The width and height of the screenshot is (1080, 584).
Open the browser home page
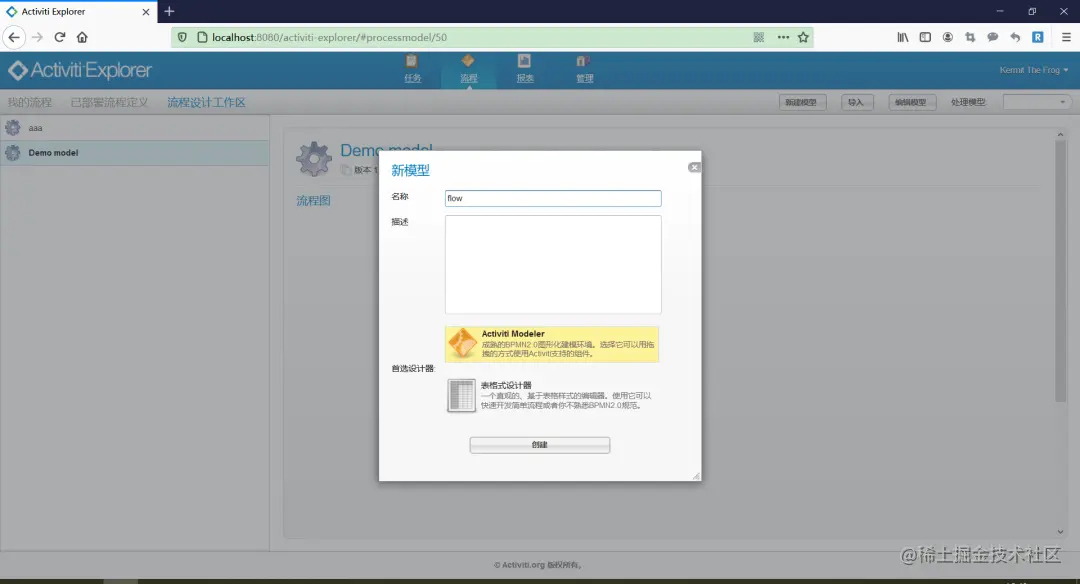tap(82, 37)
